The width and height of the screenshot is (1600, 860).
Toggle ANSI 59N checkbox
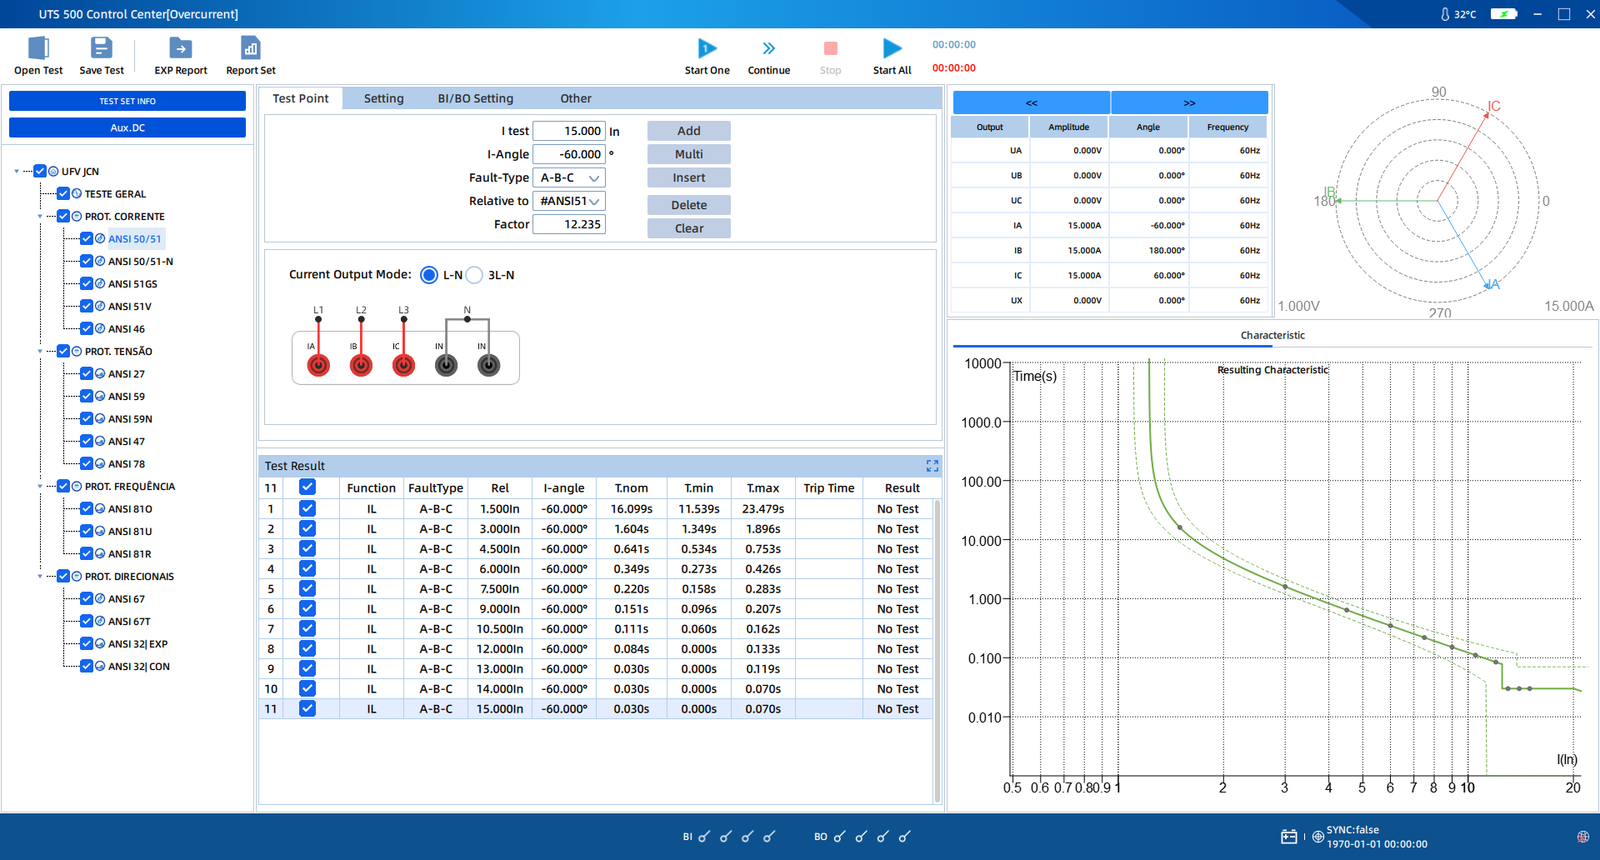87,419
